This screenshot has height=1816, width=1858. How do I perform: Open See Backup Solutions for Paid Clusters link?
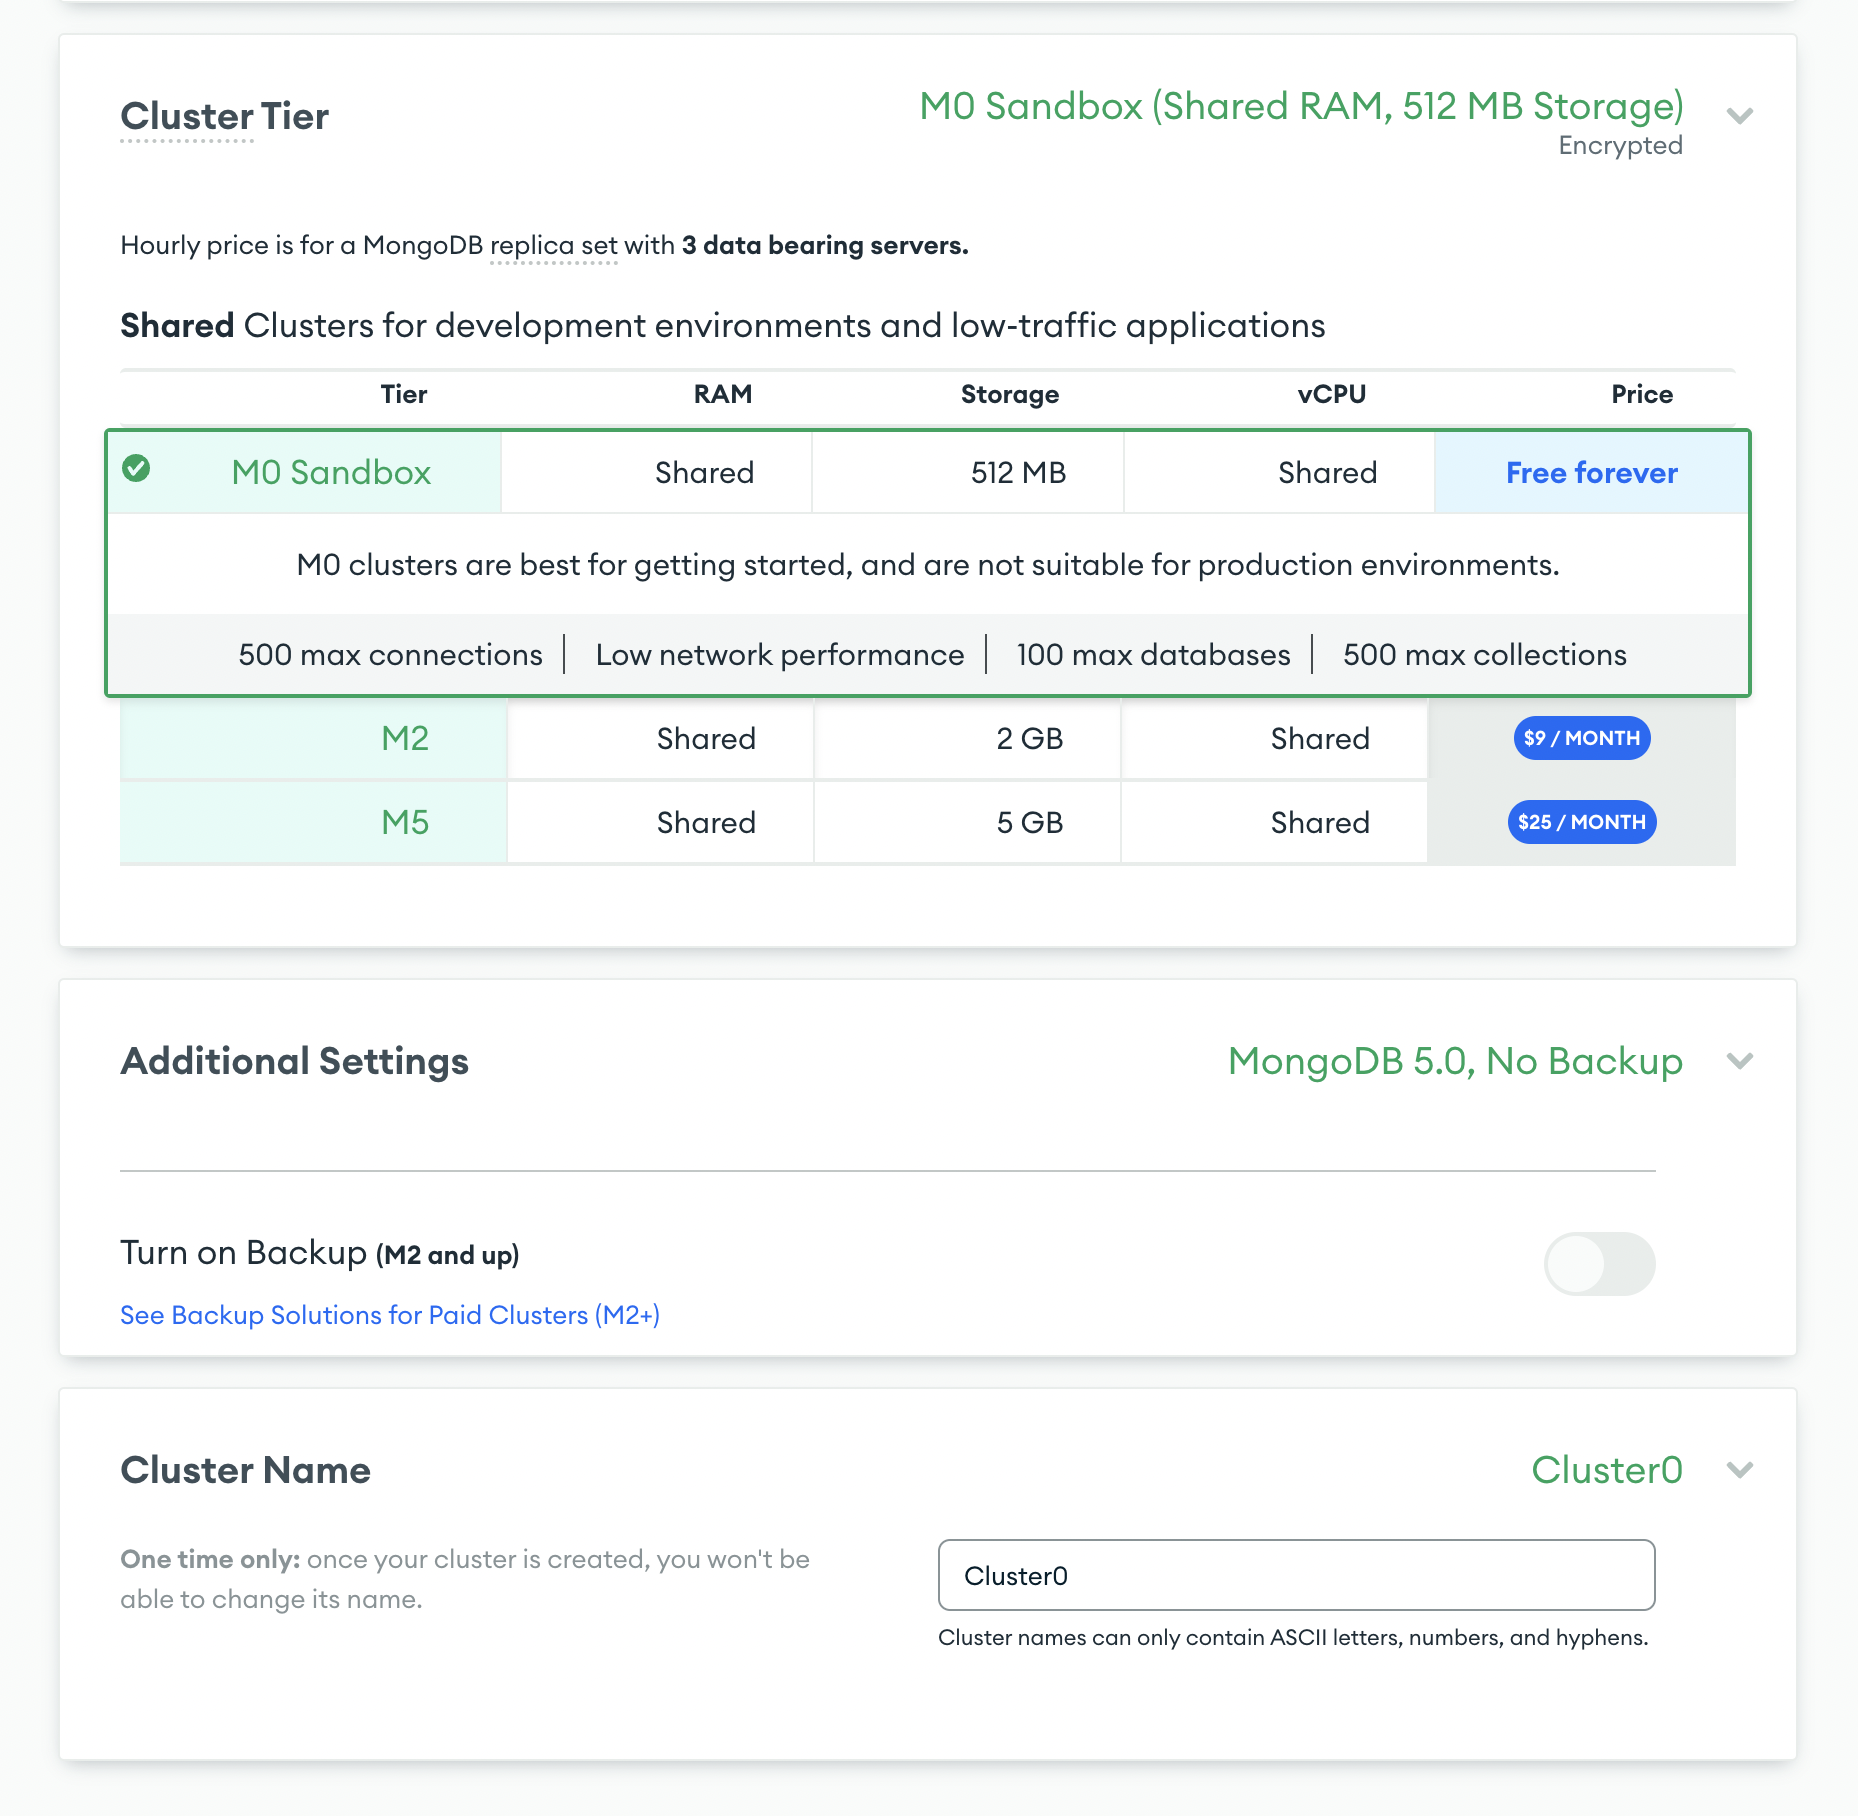coord(390,1315)
